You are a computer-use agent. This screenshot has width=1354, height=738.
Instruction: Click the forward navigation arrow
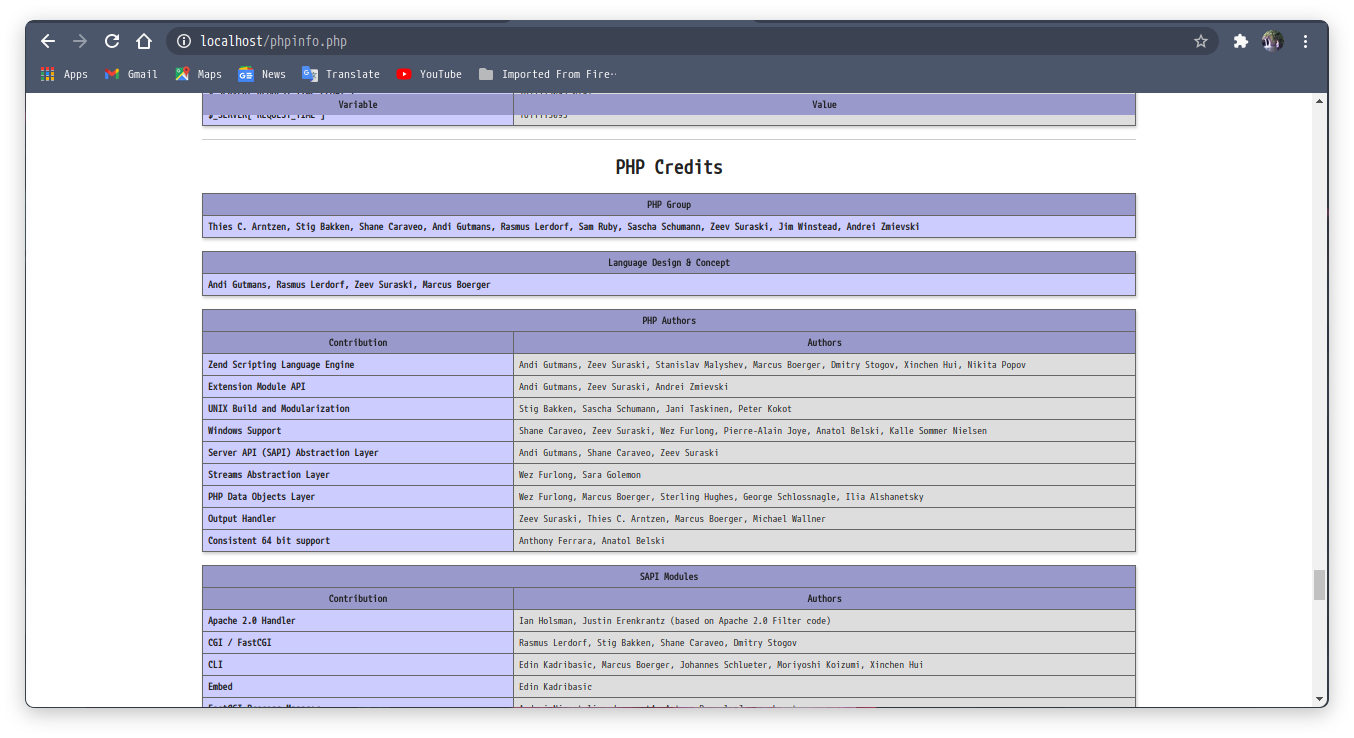click(x=79, y=41)
